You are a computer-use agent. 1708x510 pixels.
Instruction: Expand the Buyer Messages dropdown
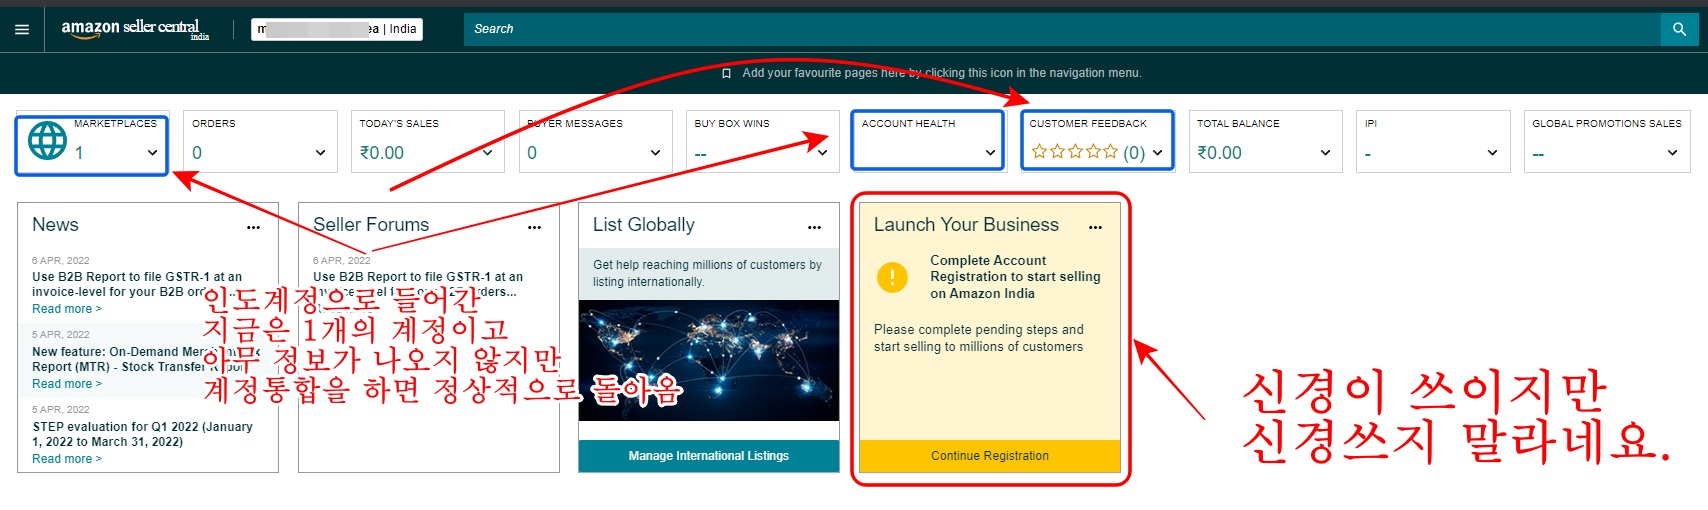[x=655, y=153]
